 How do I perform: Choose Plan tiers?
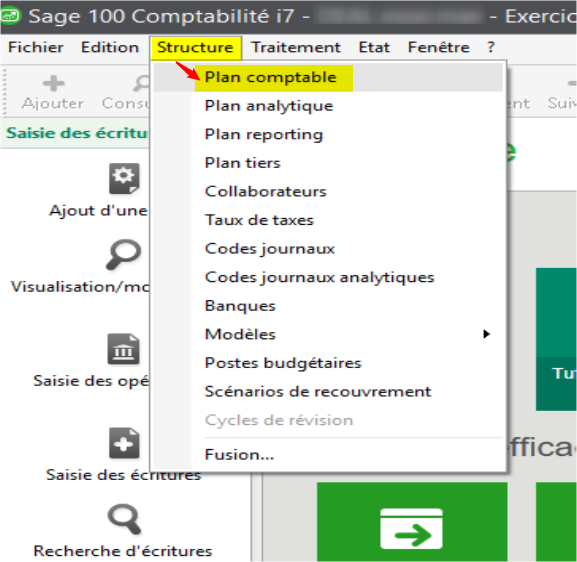coord(328,163)
